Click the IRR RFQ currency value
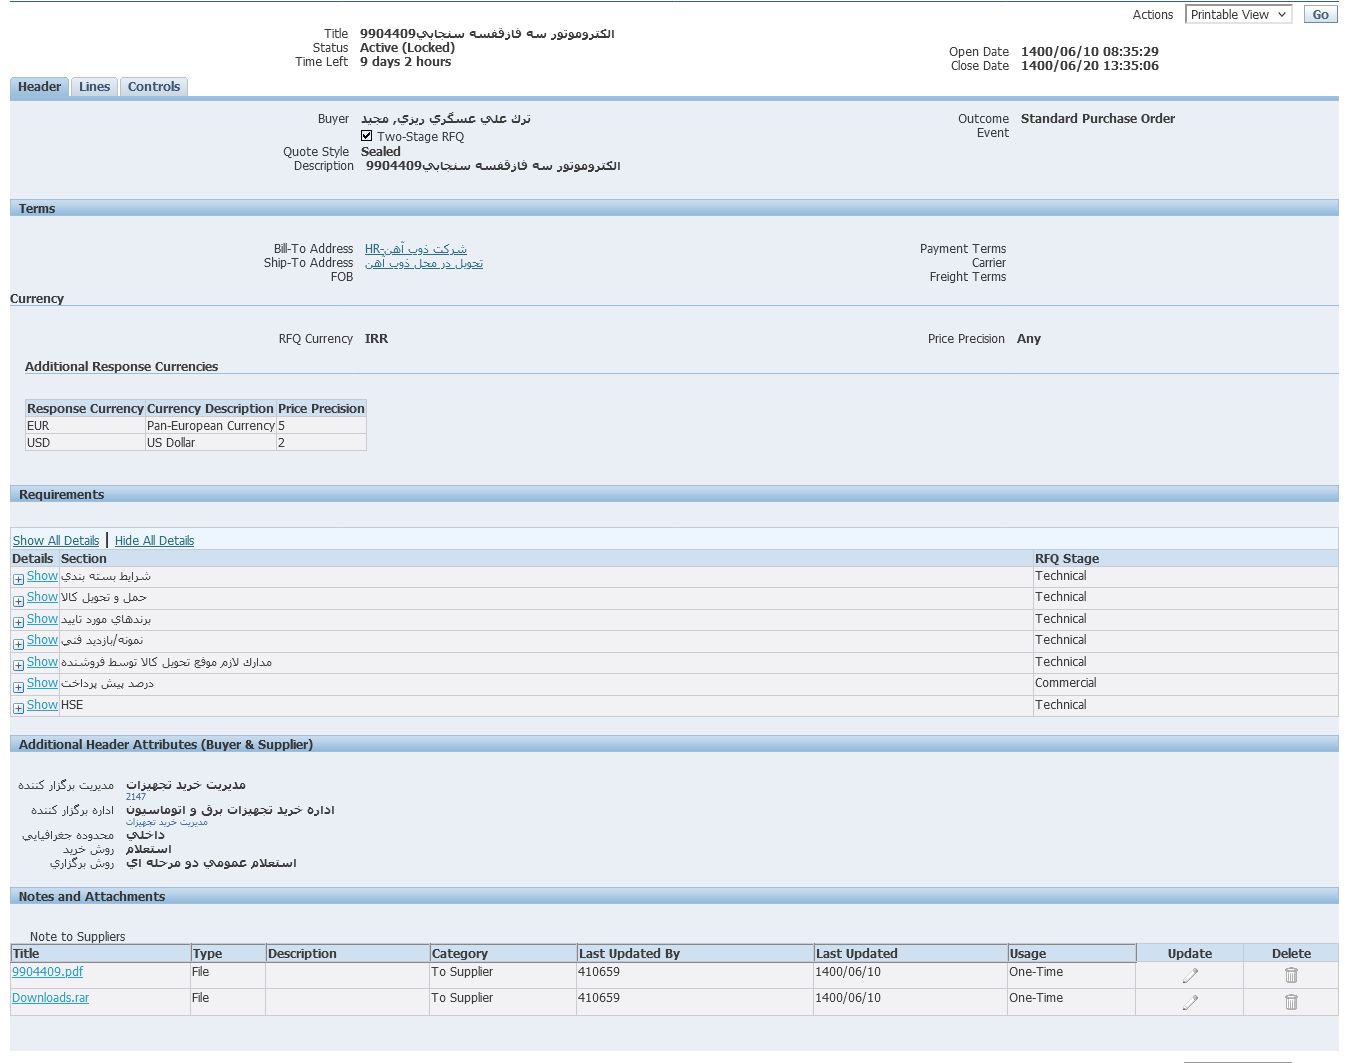Viewport: 1348px width, 1063px height. [377, 339]
